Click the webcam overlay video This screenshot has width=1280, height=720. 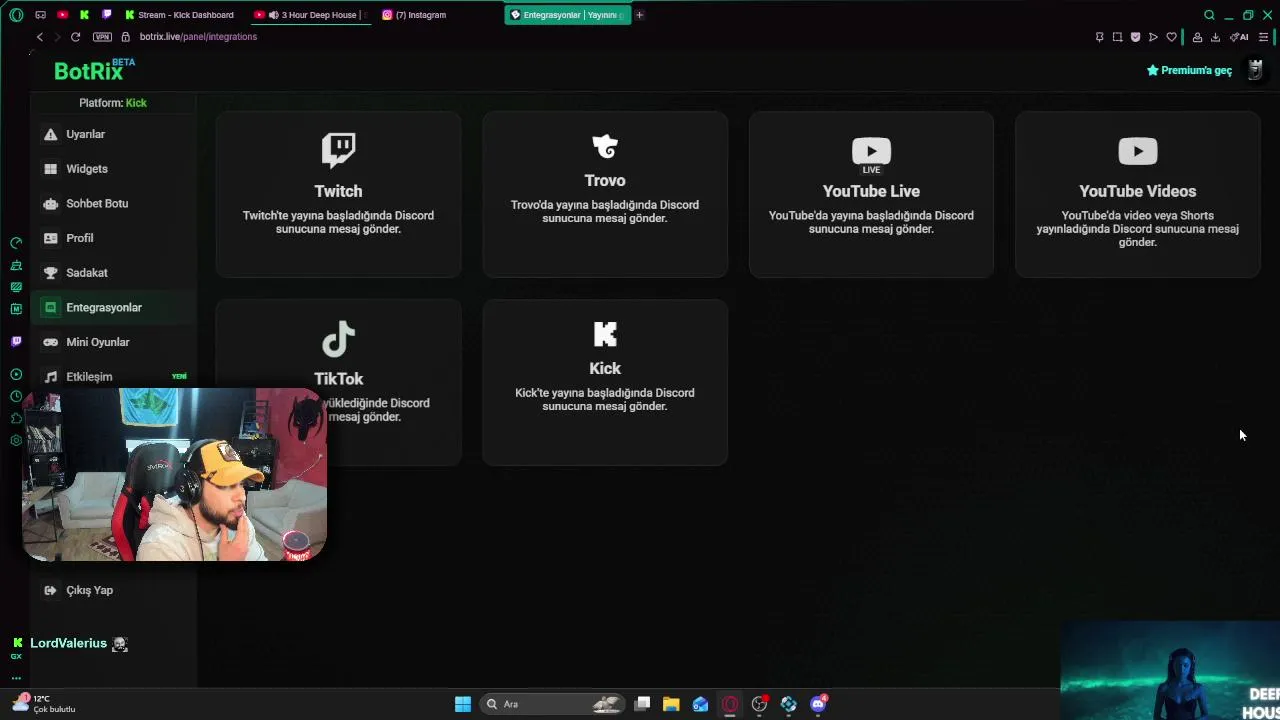[174, 475]
